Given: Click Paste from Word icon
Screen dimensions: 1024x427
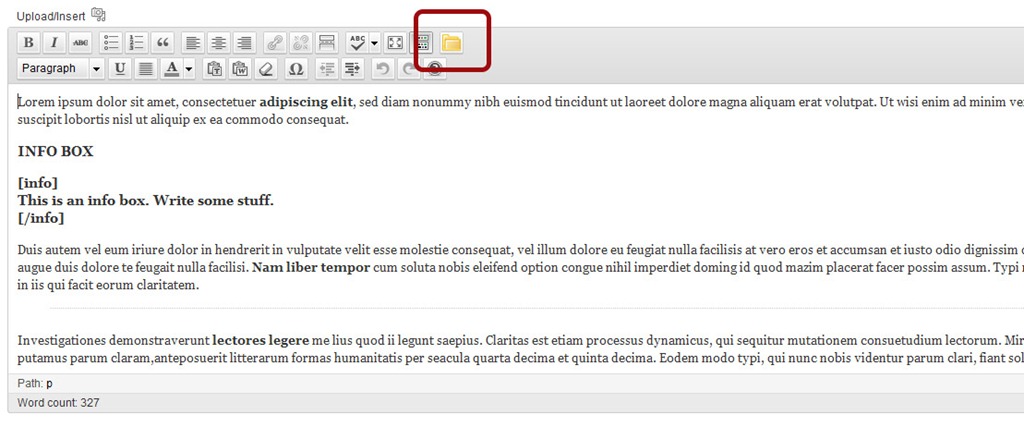Looking at the screenshot, I should tap(240, 69).
